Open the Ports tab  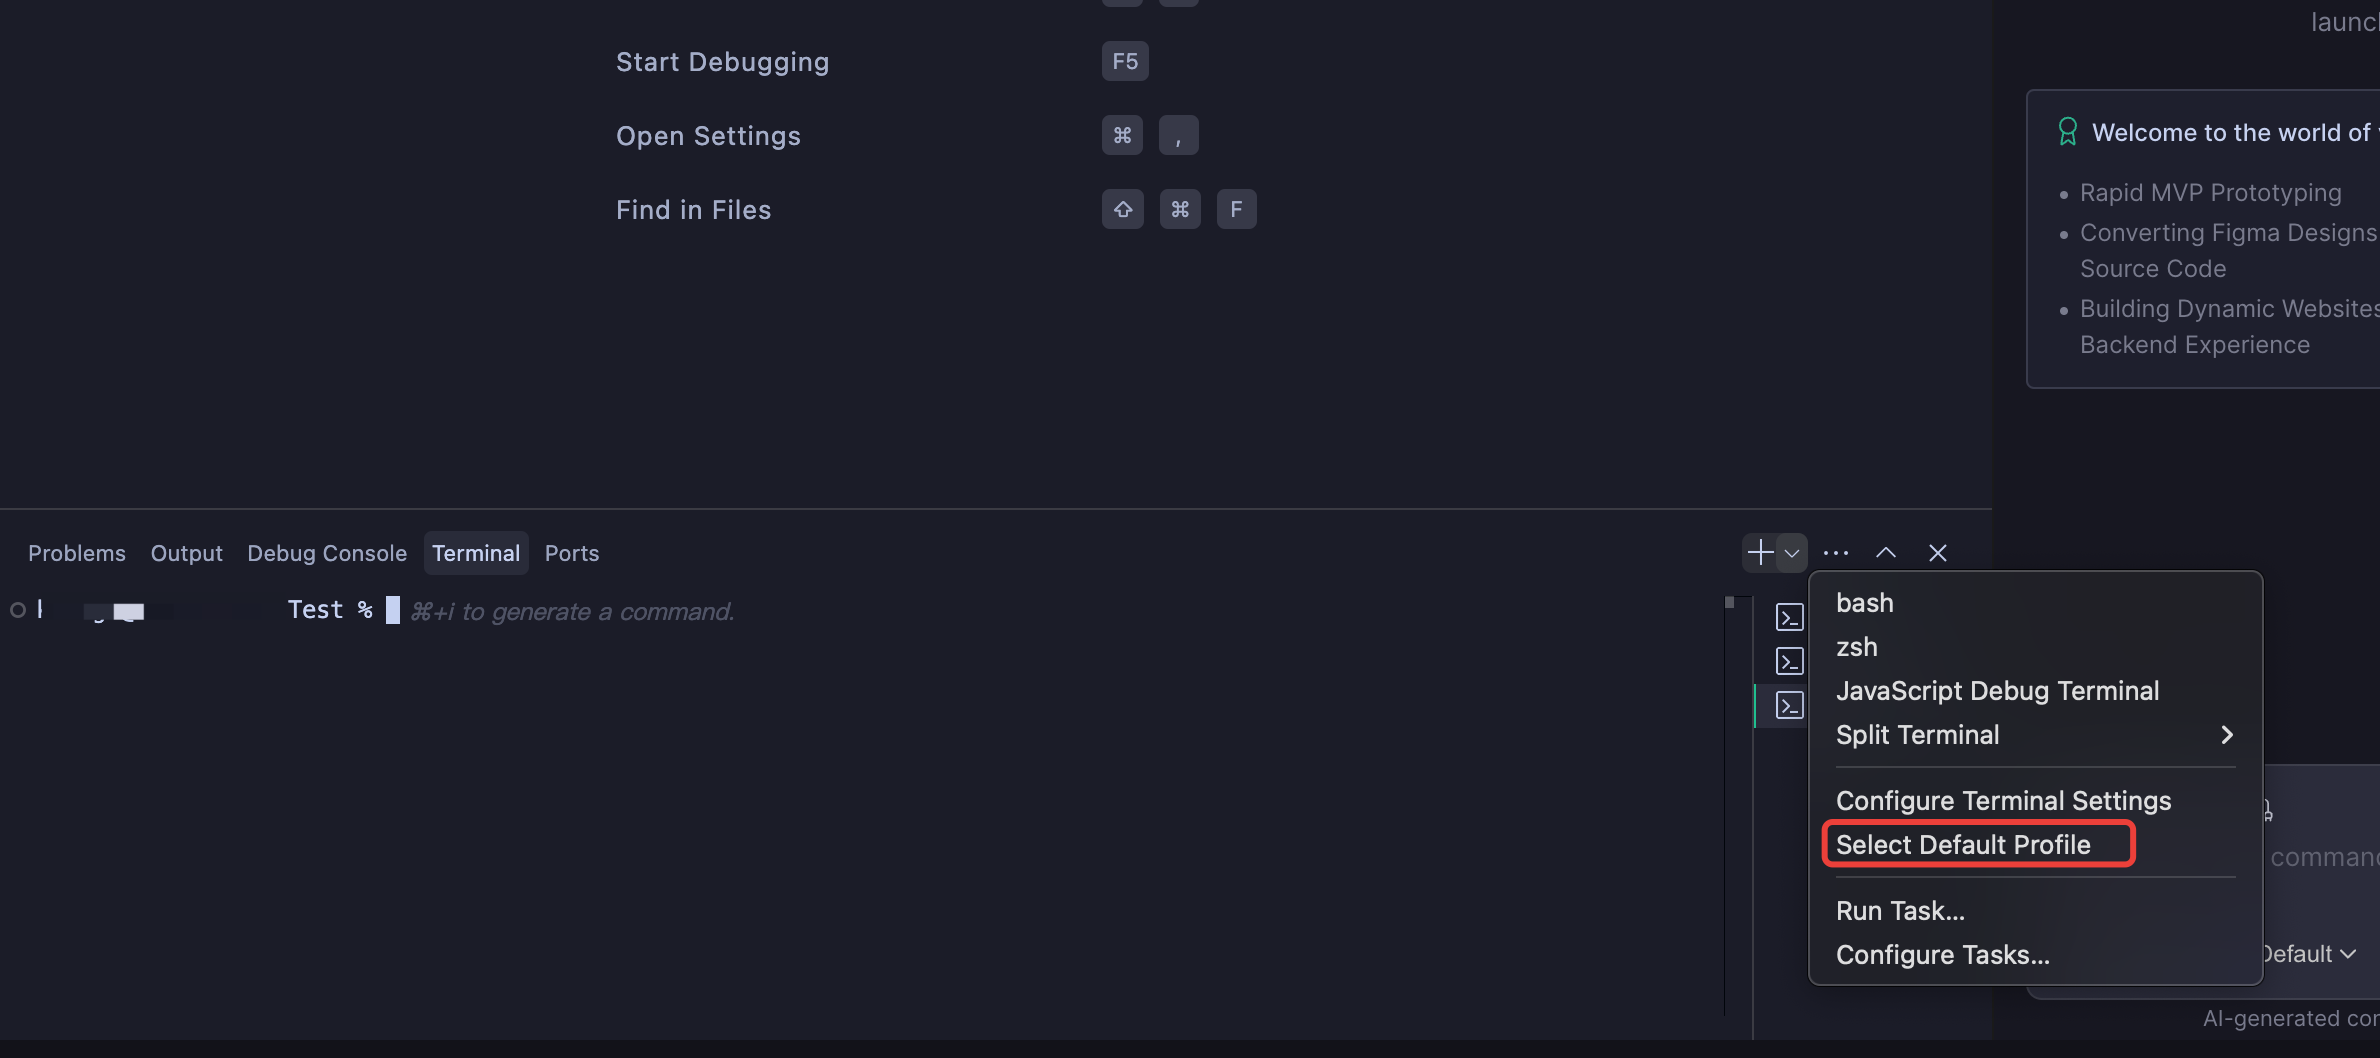(x=572, y=553)
